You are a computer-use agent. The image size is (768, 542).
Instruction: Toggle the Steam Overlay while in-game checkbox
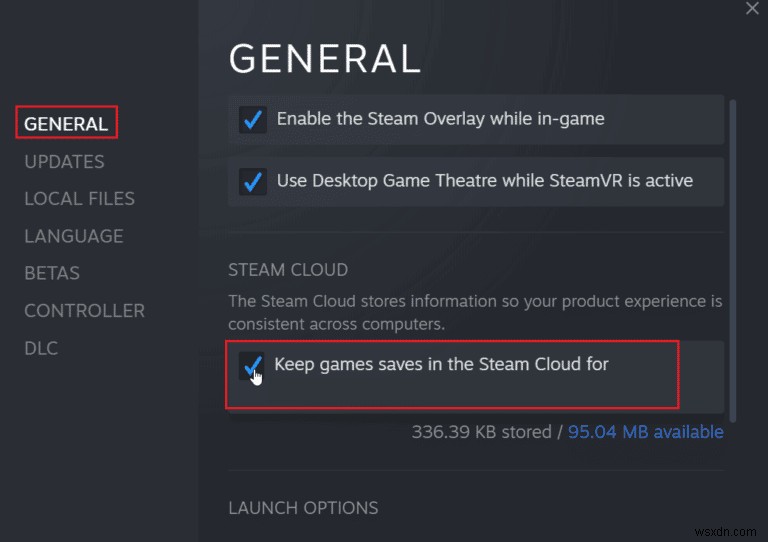coord(252,120)
